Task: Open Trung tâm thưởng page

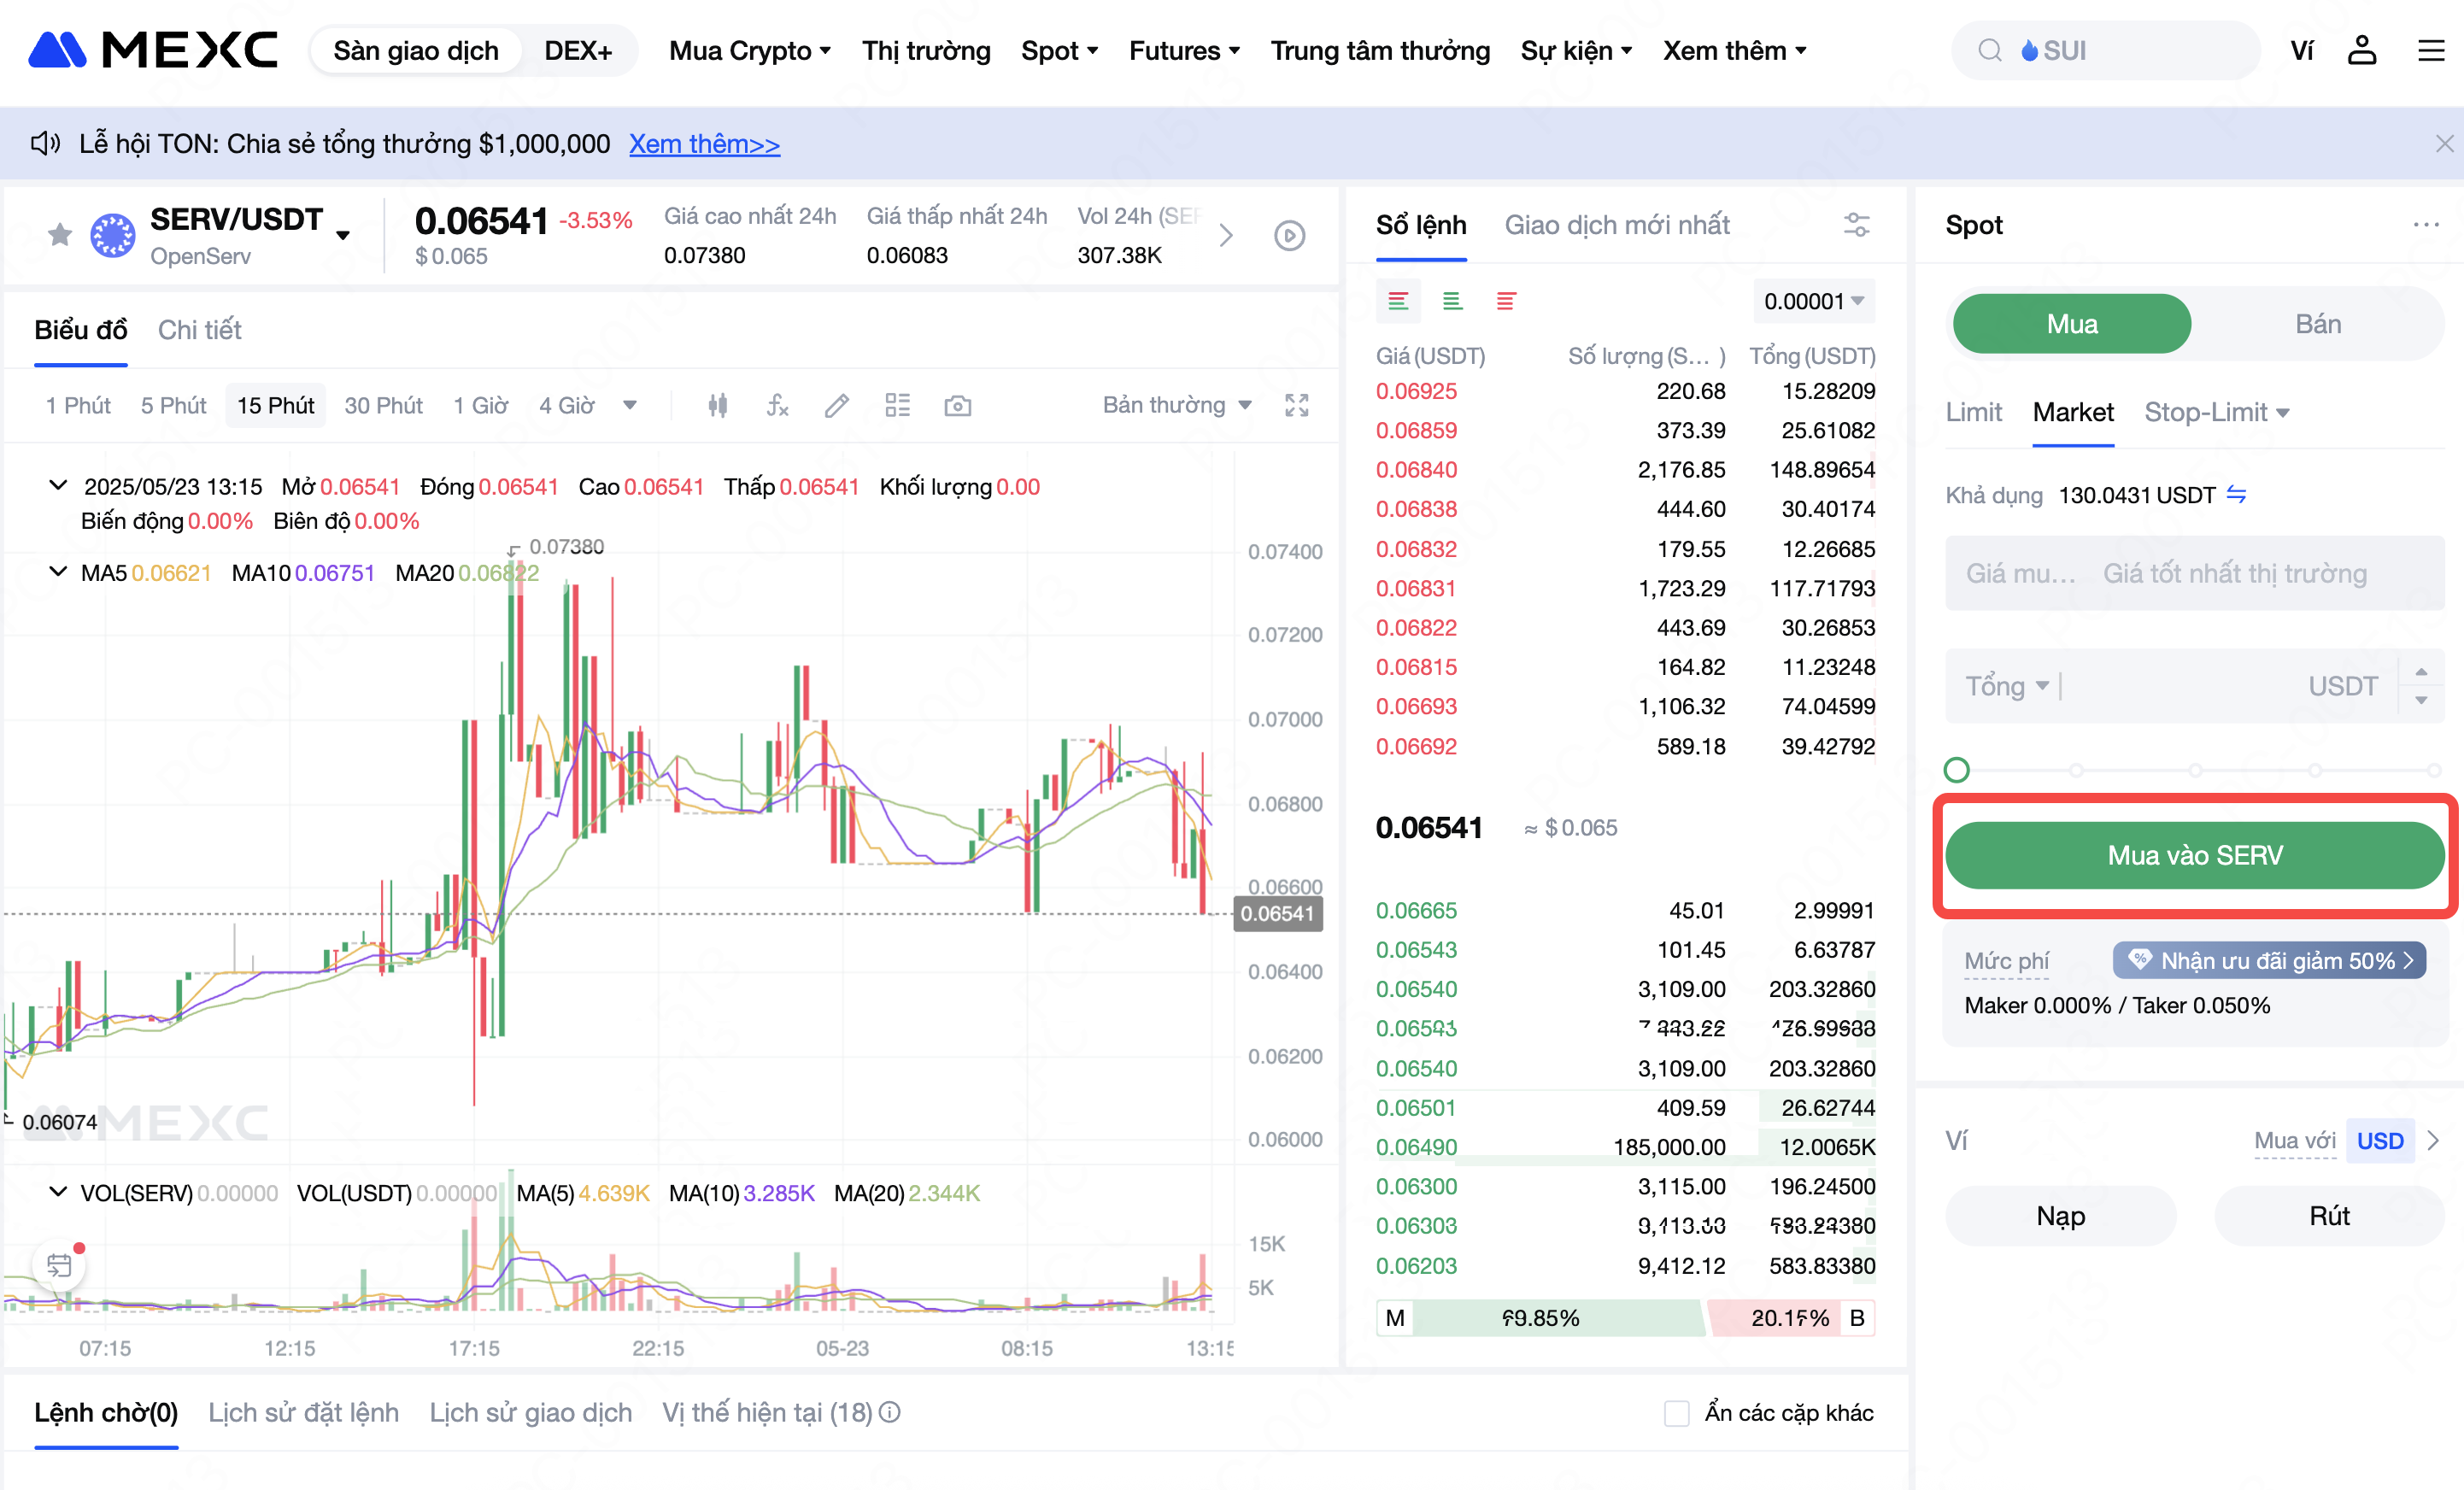Action: click(x=1380, y=50)
